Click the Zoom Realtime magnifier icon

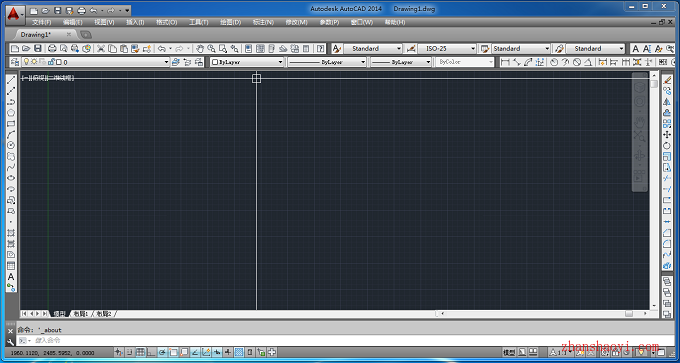point(211,49)
